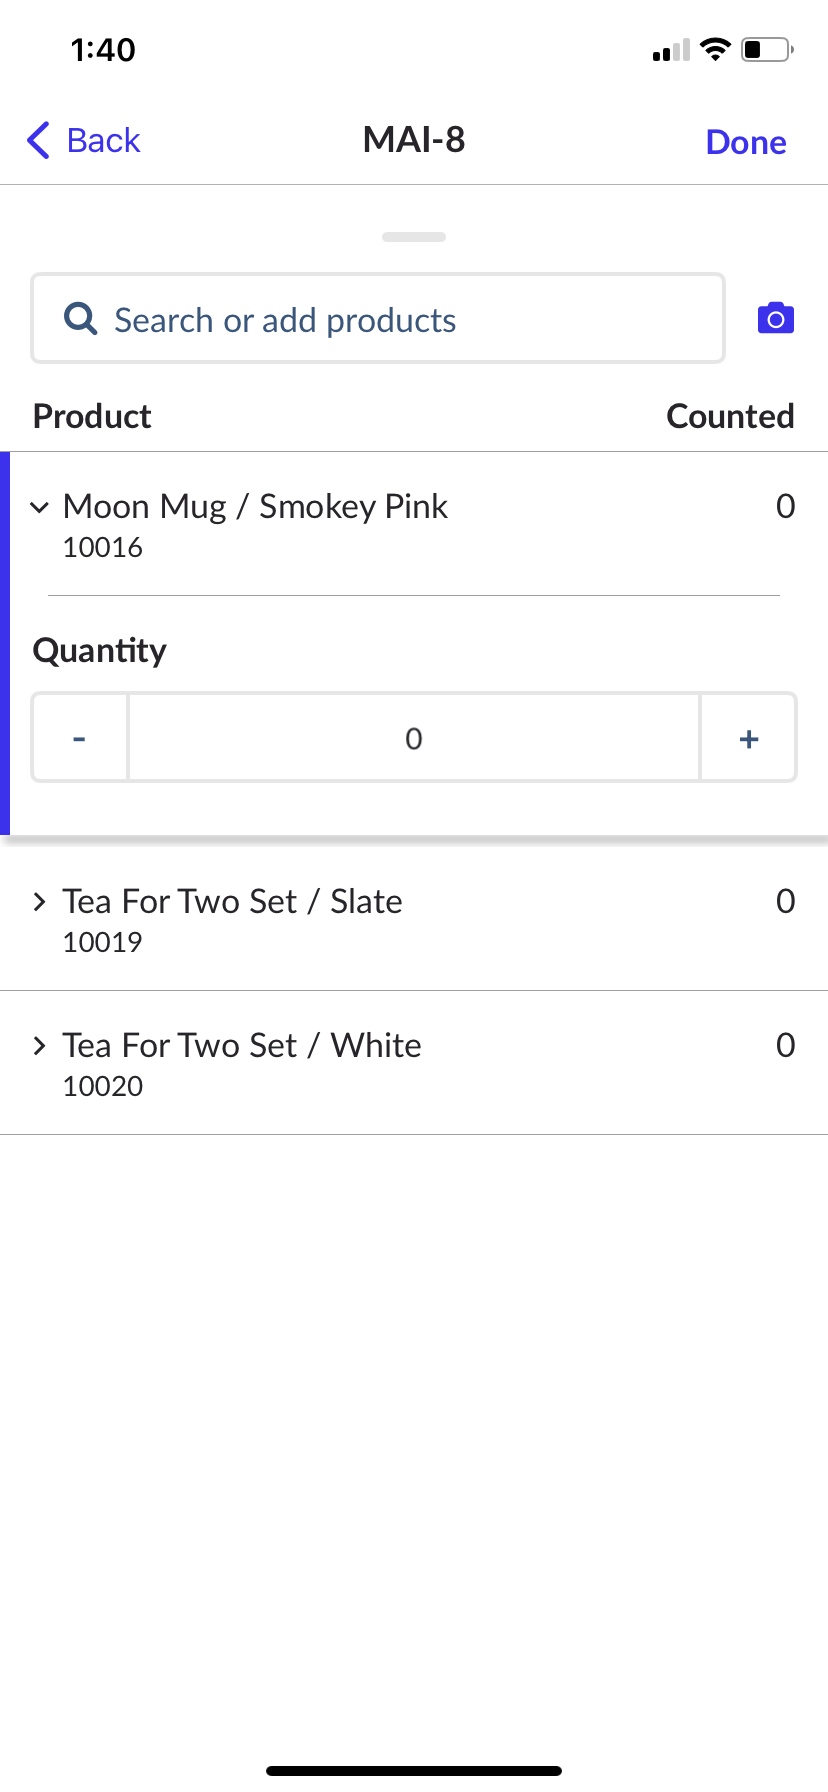This screenshot has height=1792, width=828.
Task: Expand the Tea For Two Set / White row
Action: point(40,1046)
